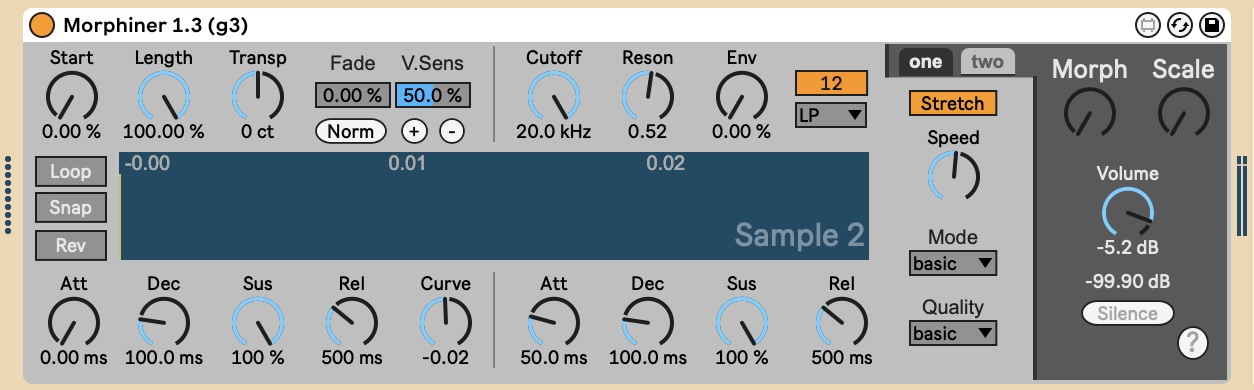Viewport: 1254px width, 390px height.
Task: Click the Sample 2 waveform display
Action: pyautogui.click(x=494, y=206)
